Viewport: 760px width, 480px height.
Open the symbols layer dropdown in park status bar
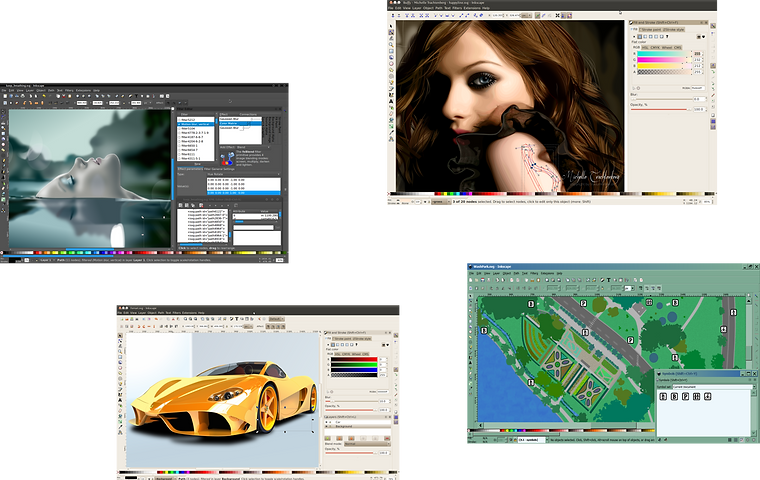(533, 440)
